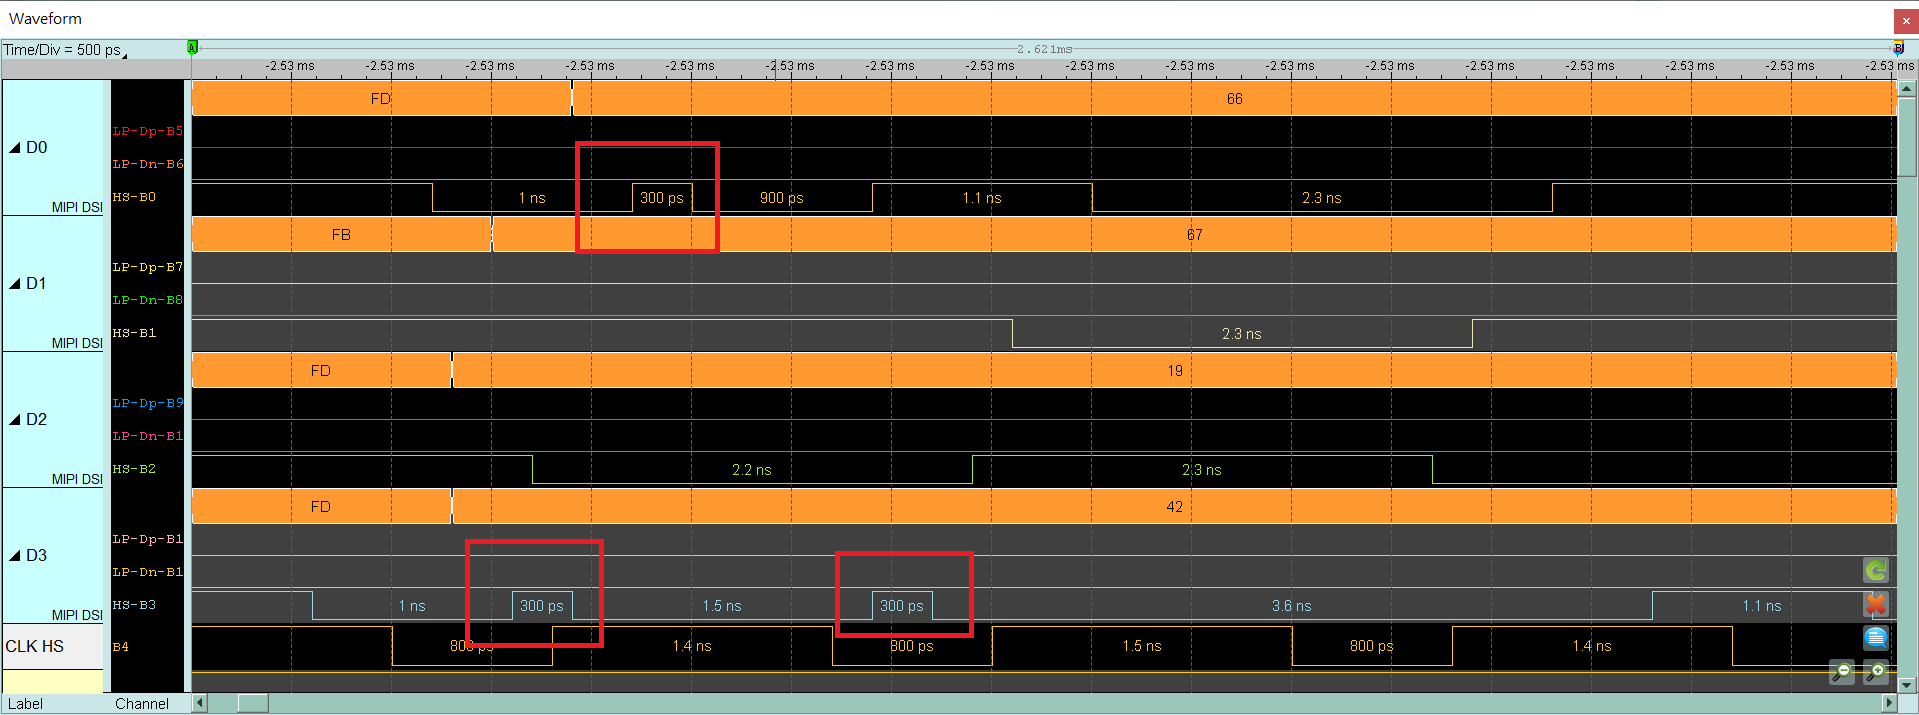Click the 2.3 ns pulse on HS-B1
The width and height of the screenshot is (1919, 715).
point(1242,334)
